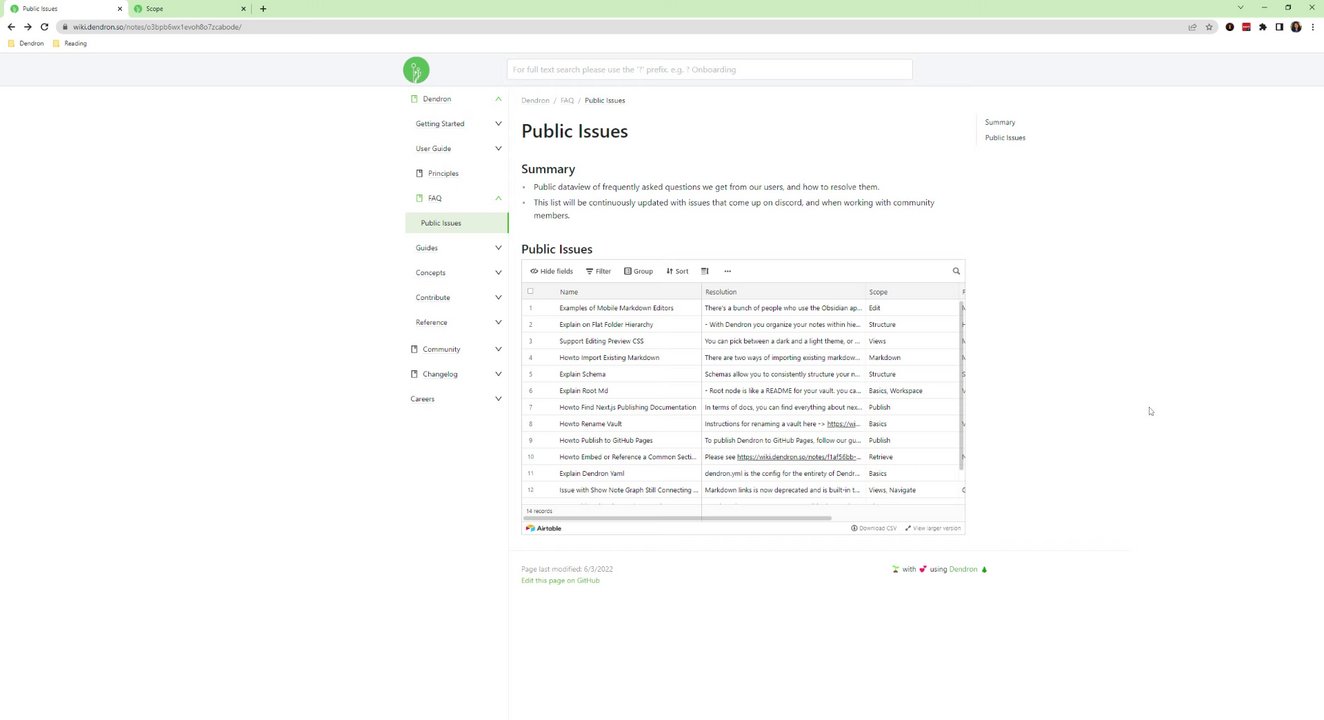Expand the User Guide sidebar section
The height and width of the screenshot is (720, 1324).
[x=498, y=148]
